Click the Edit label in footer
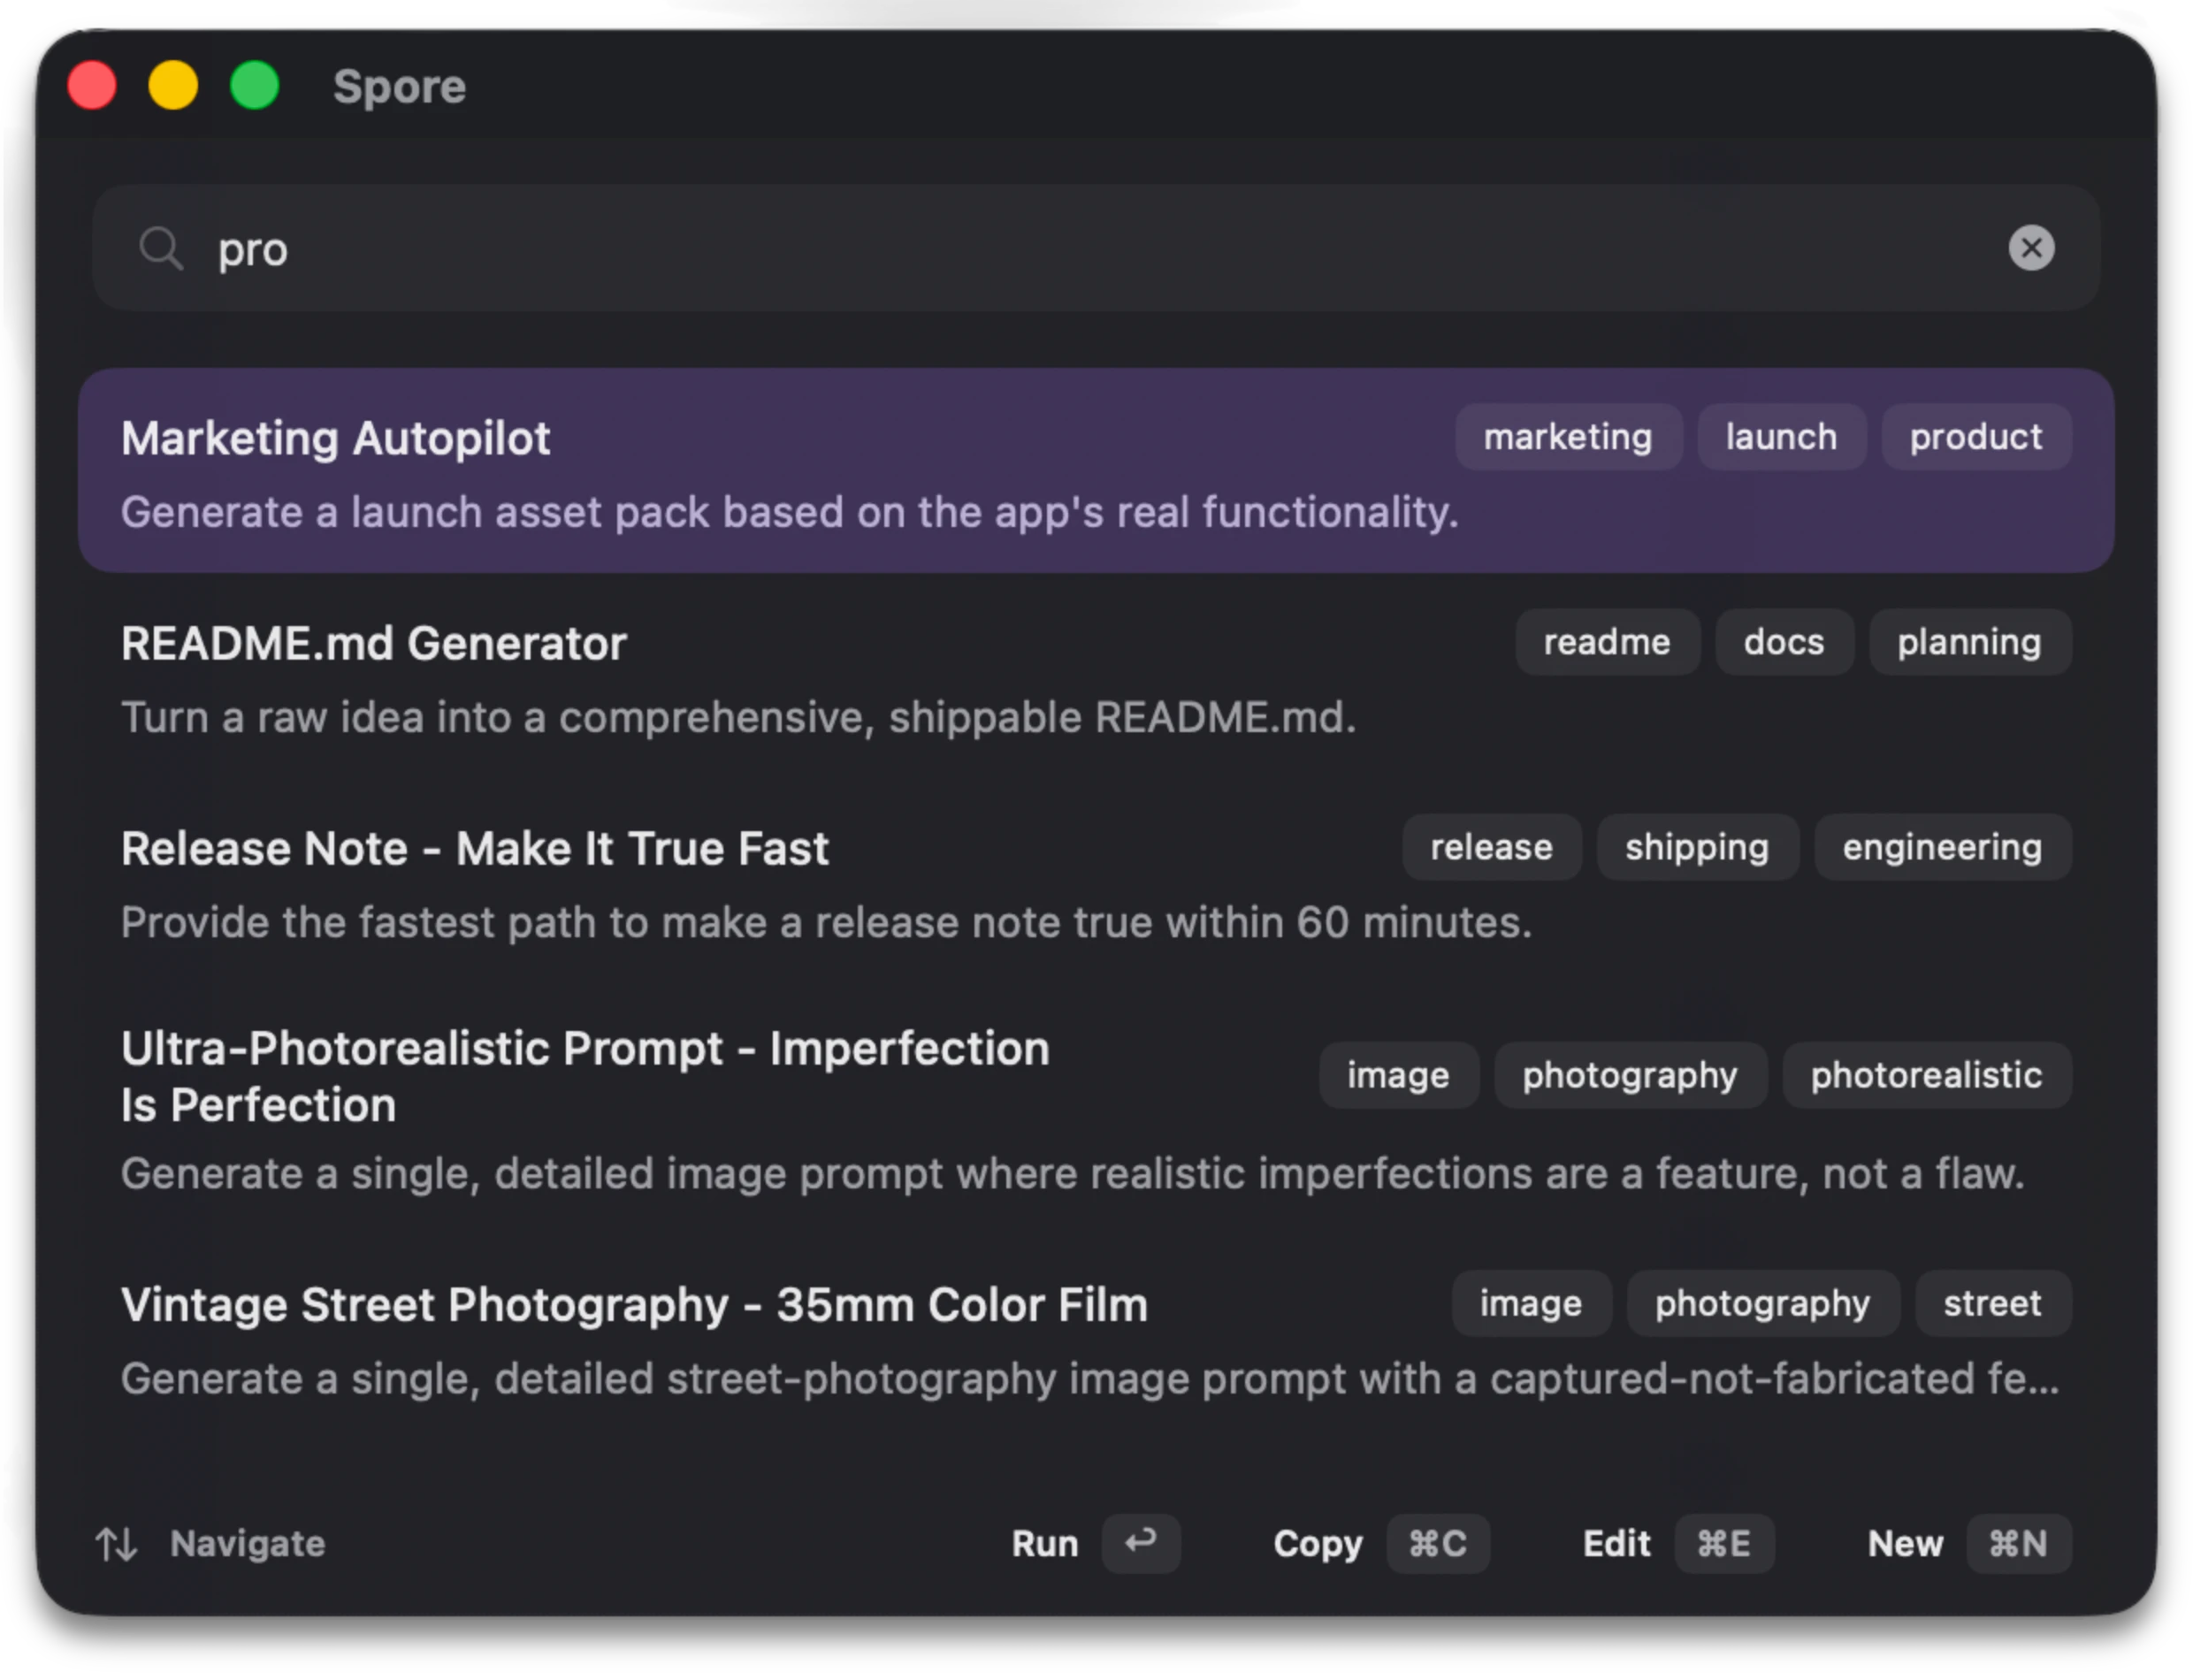 [x=1616, y=1544]
